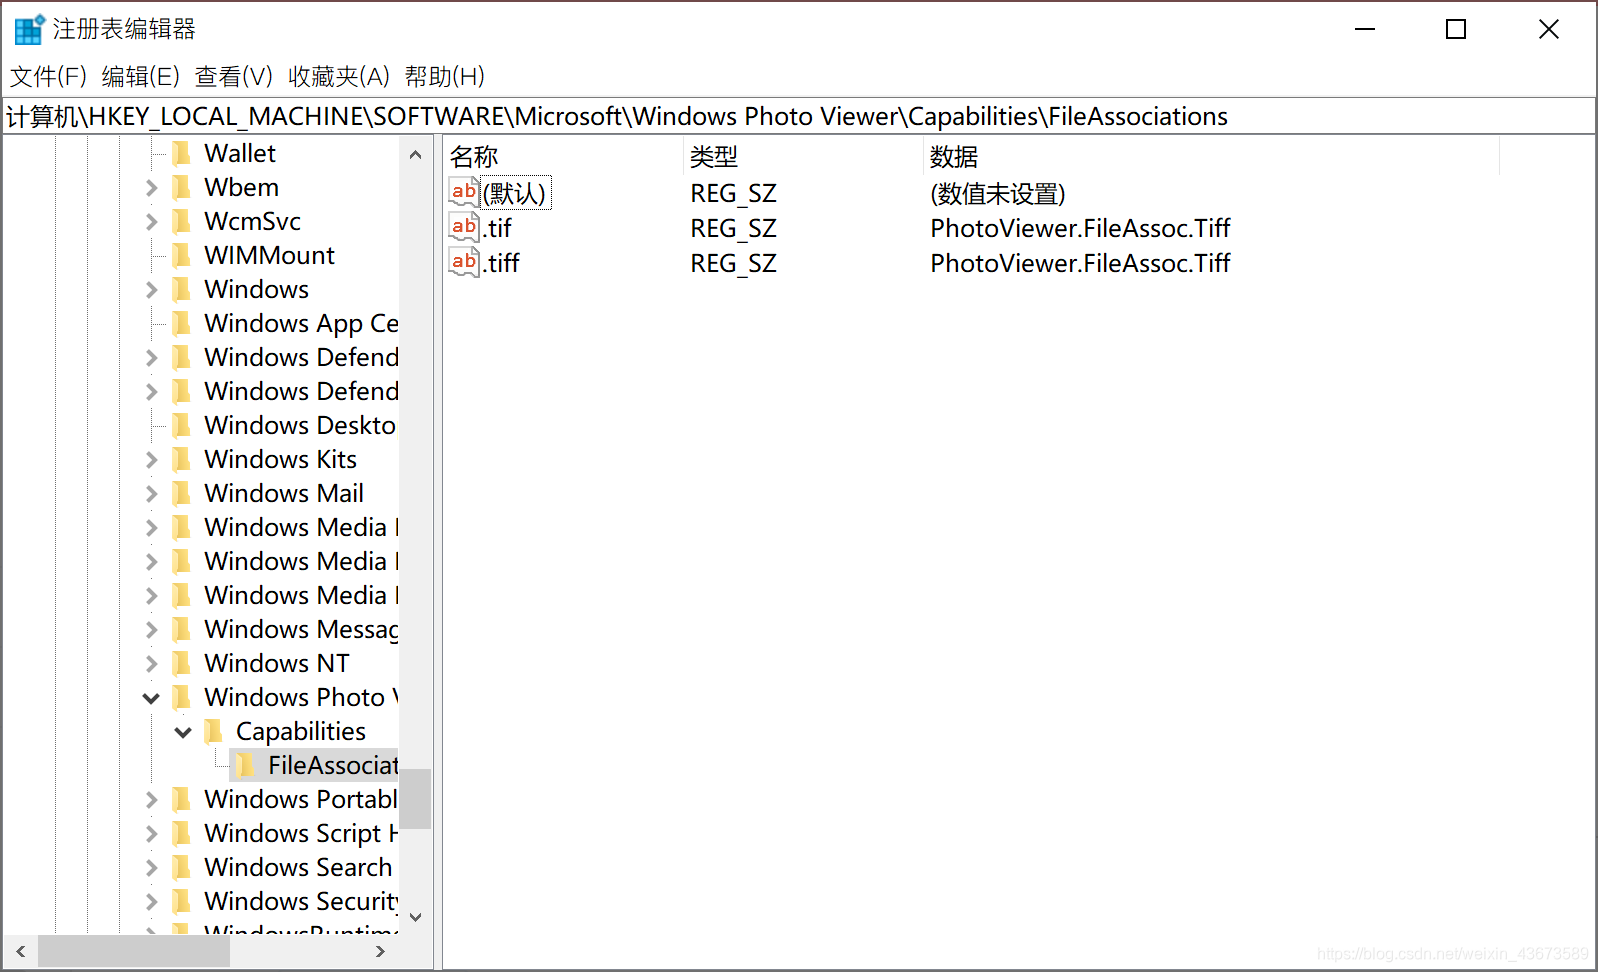Click the Windows App Ce folder icon

pyautogui.click(x=181, y=323)
